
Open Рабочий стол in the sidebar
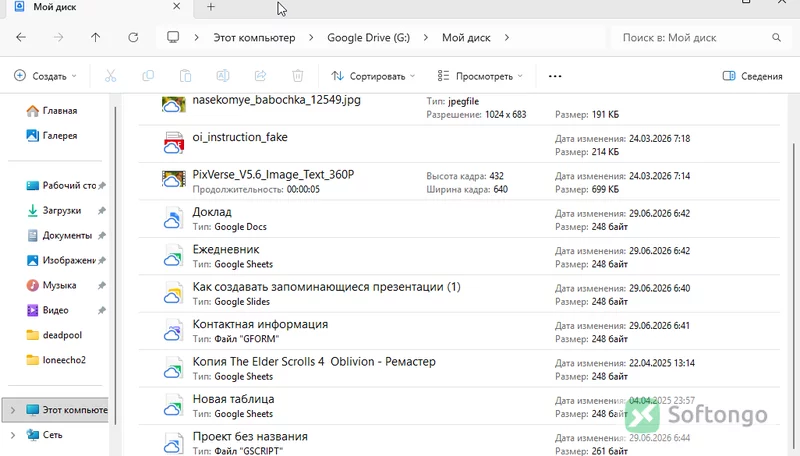[x=61, y=186]
